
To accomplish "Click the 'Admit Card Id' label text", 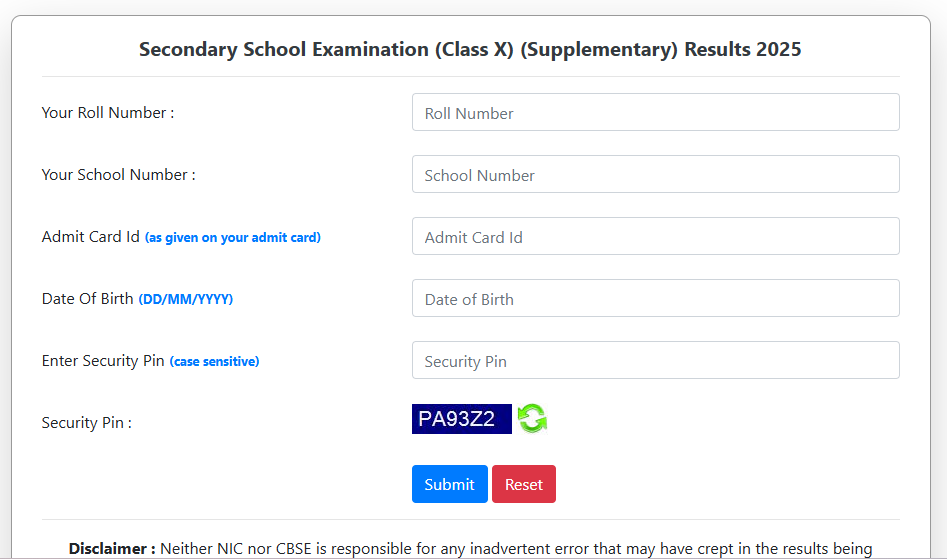I will [91, 237].
